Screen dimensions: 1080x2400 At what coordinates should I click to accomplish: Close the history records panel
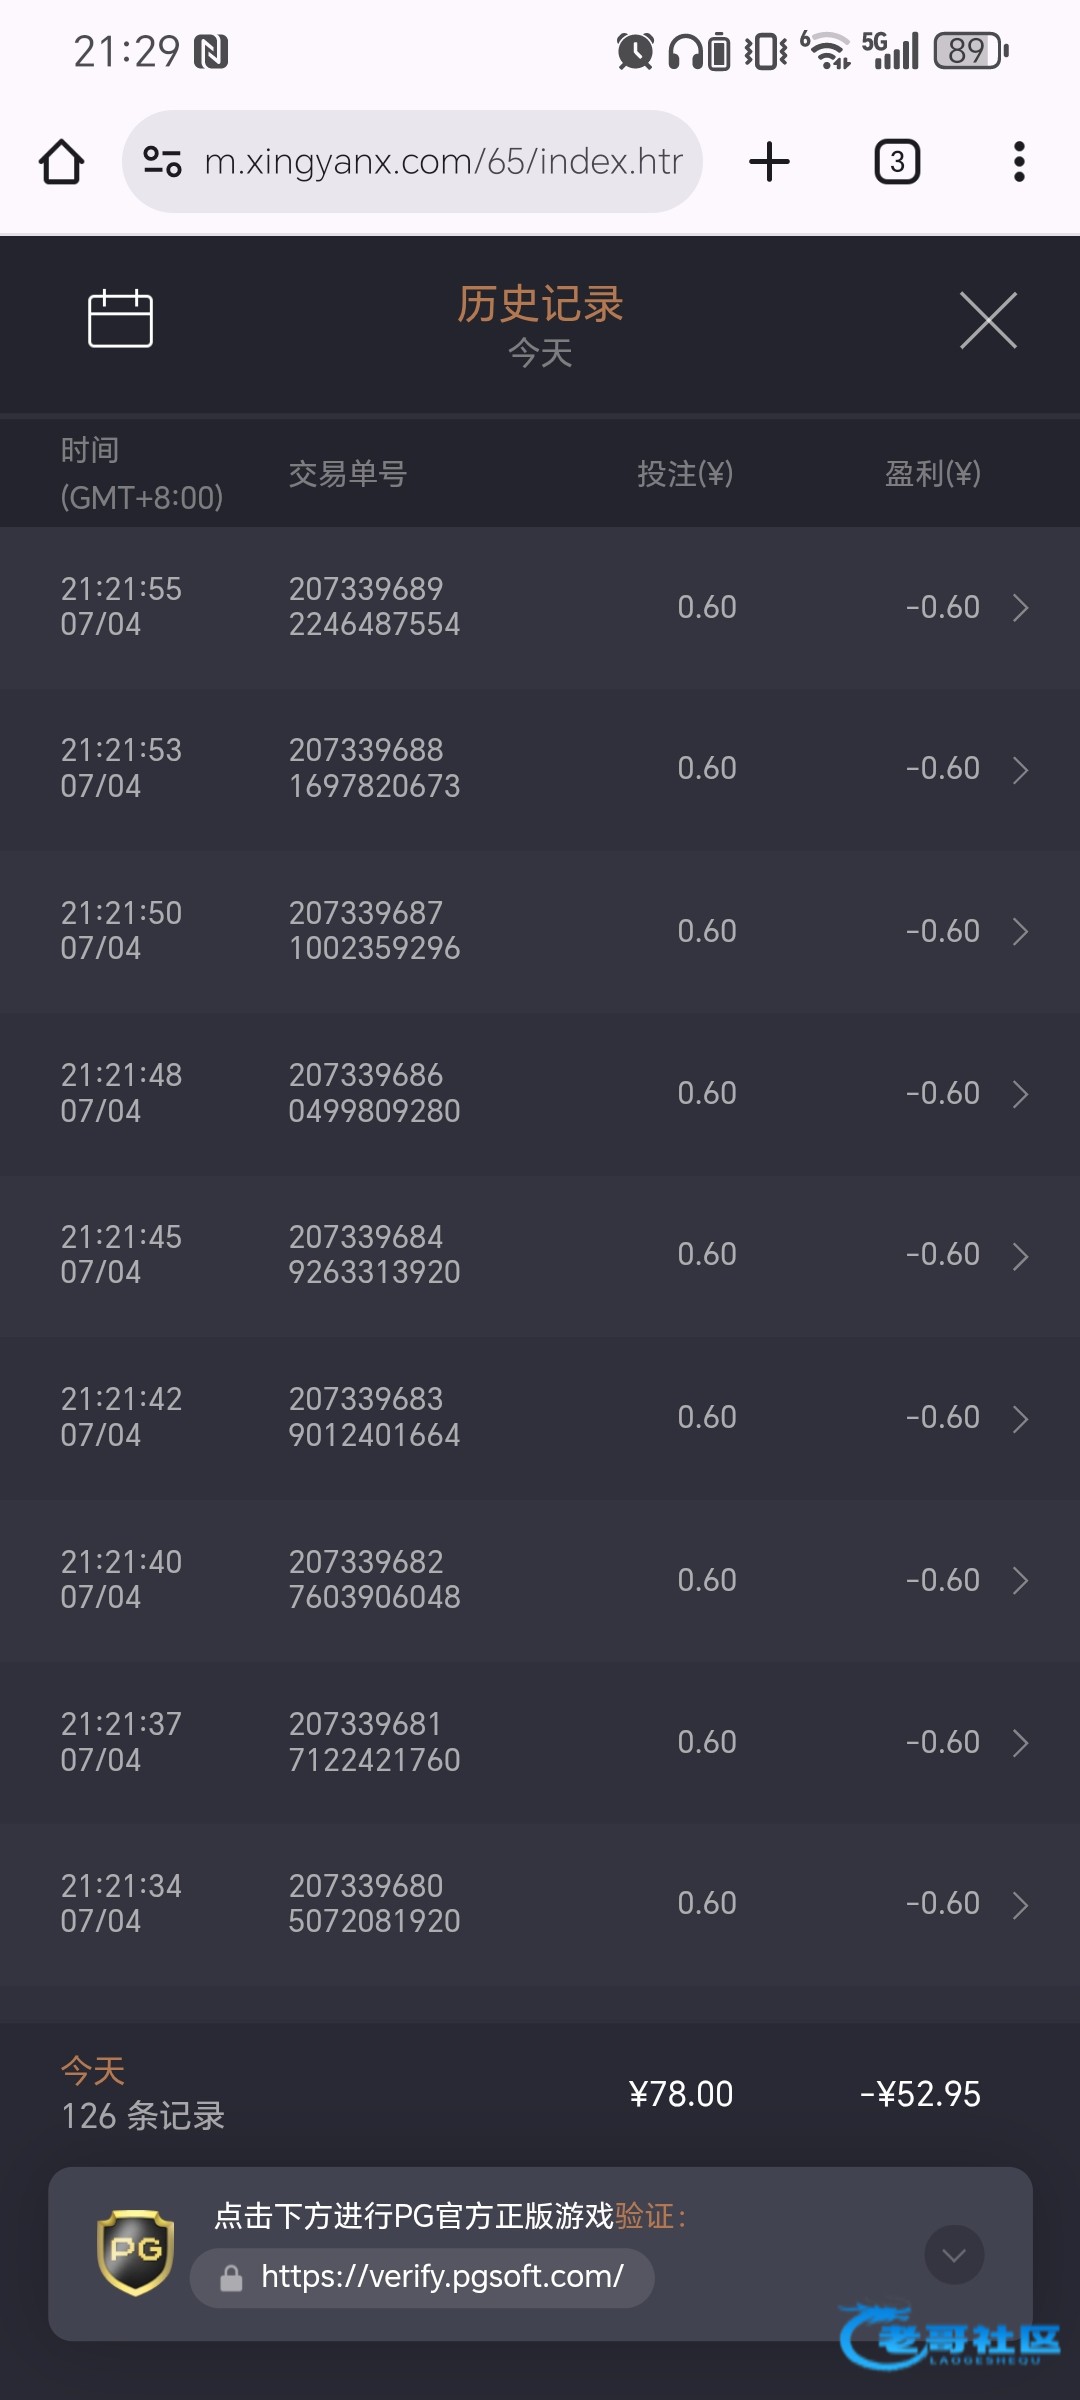pos(988,320)
